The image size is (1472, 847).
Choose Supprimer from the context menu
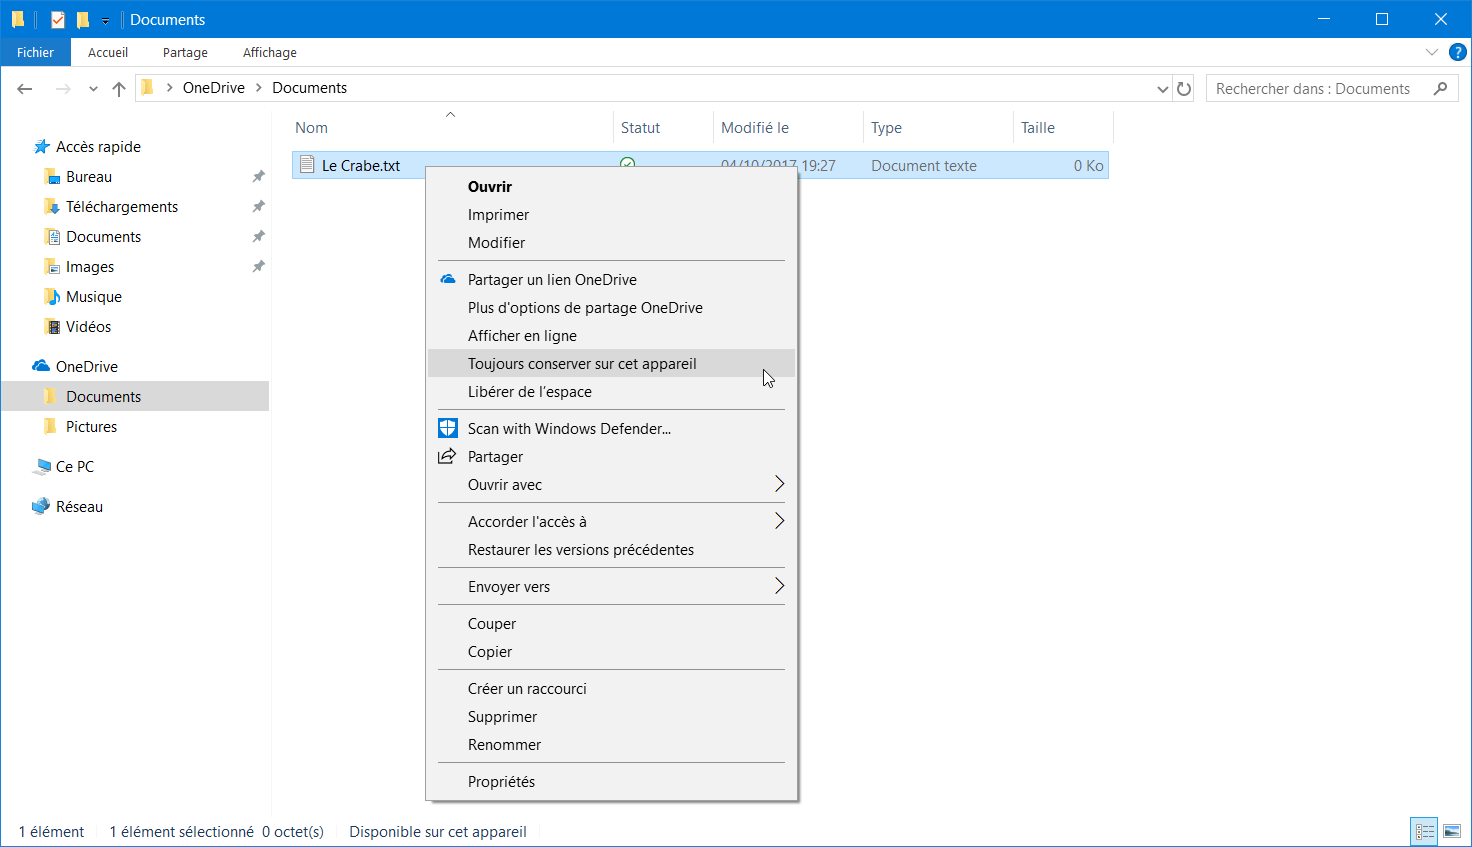click(611, 717)
